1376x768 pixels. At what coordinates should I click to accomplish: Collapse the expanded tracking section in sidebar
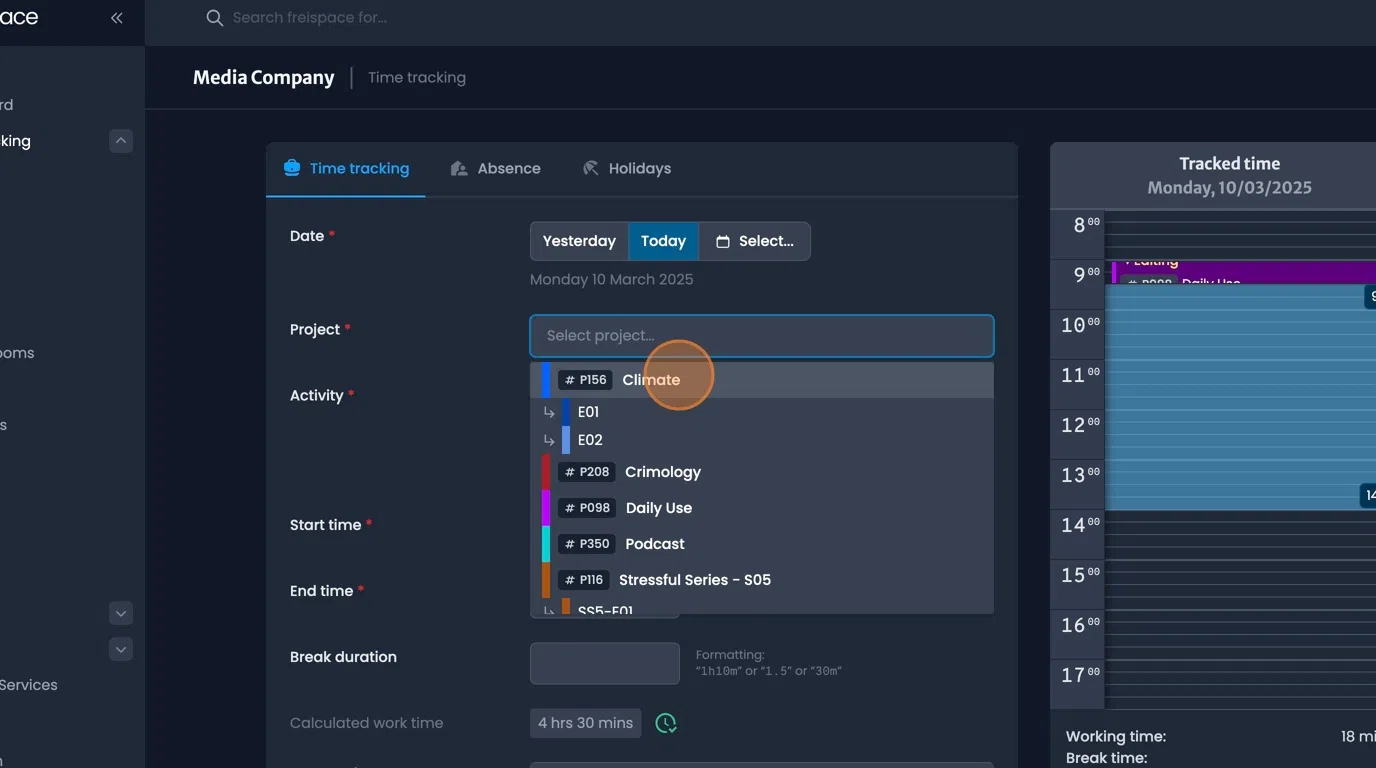pos(121,140)
